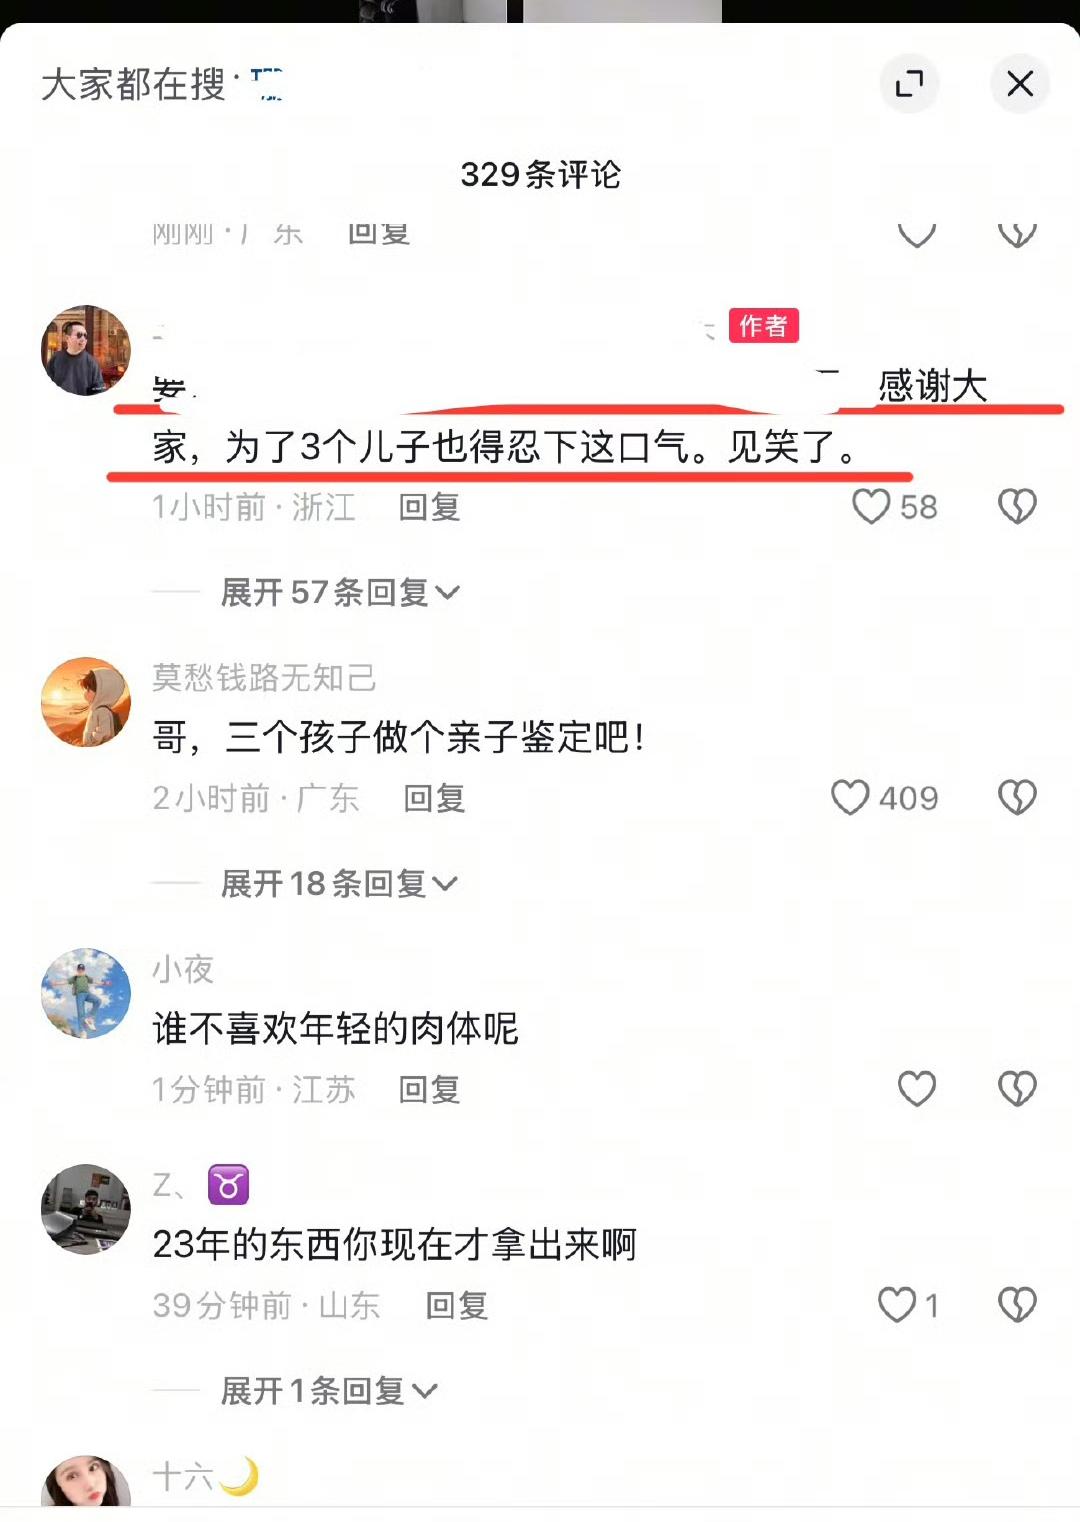The image size is (1080, 1522).
Task: Dislike the 亲子鉴定 comment
Action: click(1017, 797)
